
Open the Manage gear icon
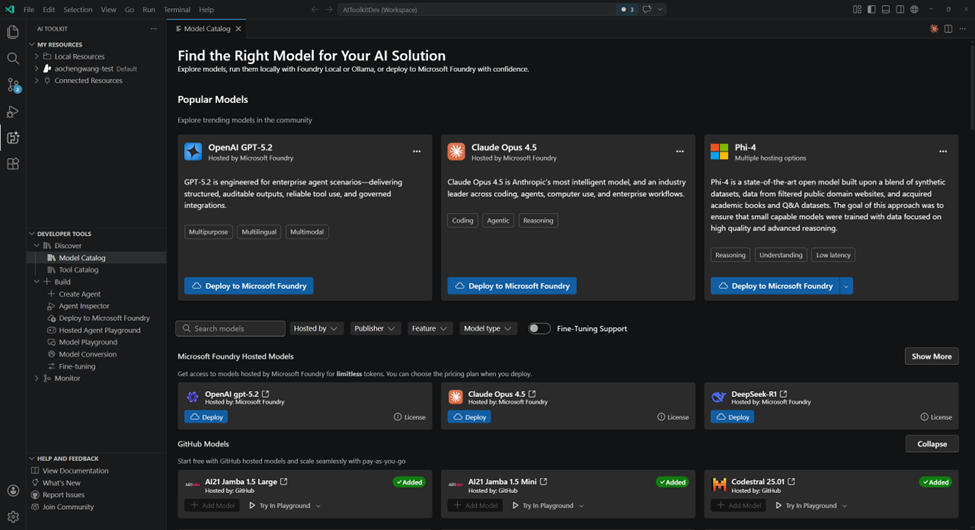click(x=12, y=517)
